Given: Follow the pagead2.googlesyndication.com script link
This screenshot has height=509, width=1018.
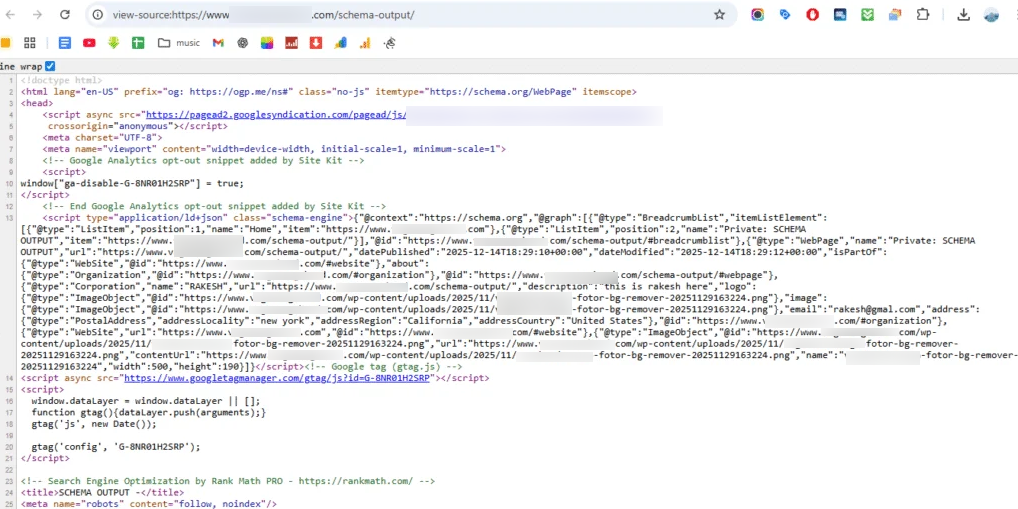Looking at the screenshot, I should (277, 115).
